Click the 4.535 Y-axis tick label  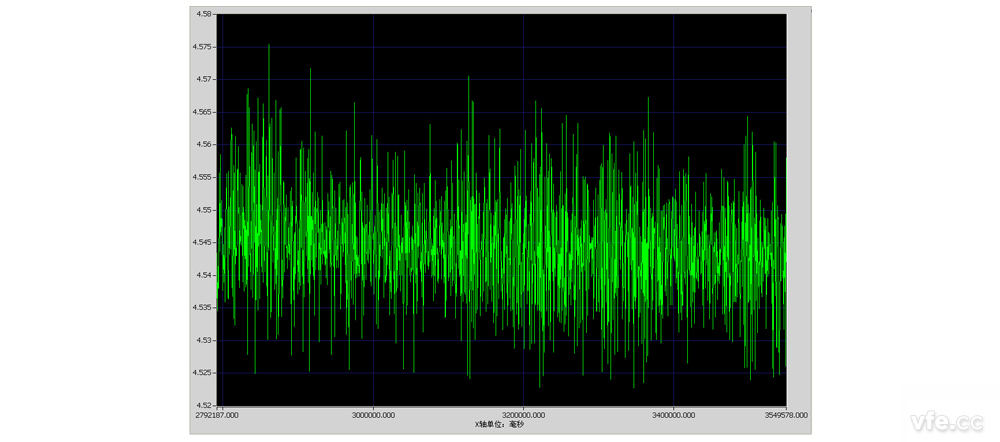(204, 307)
